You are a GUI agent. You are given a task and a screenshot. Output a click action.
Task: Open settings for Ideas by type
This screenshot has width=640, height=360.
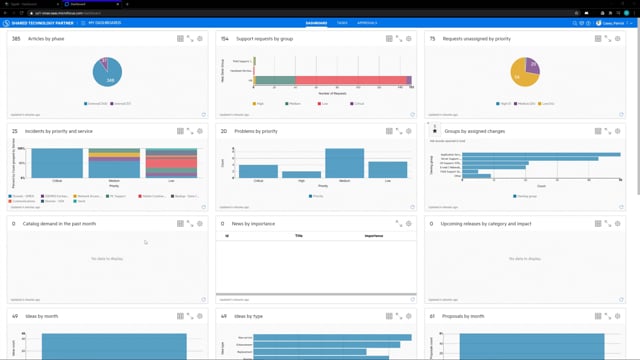(409, 316)
